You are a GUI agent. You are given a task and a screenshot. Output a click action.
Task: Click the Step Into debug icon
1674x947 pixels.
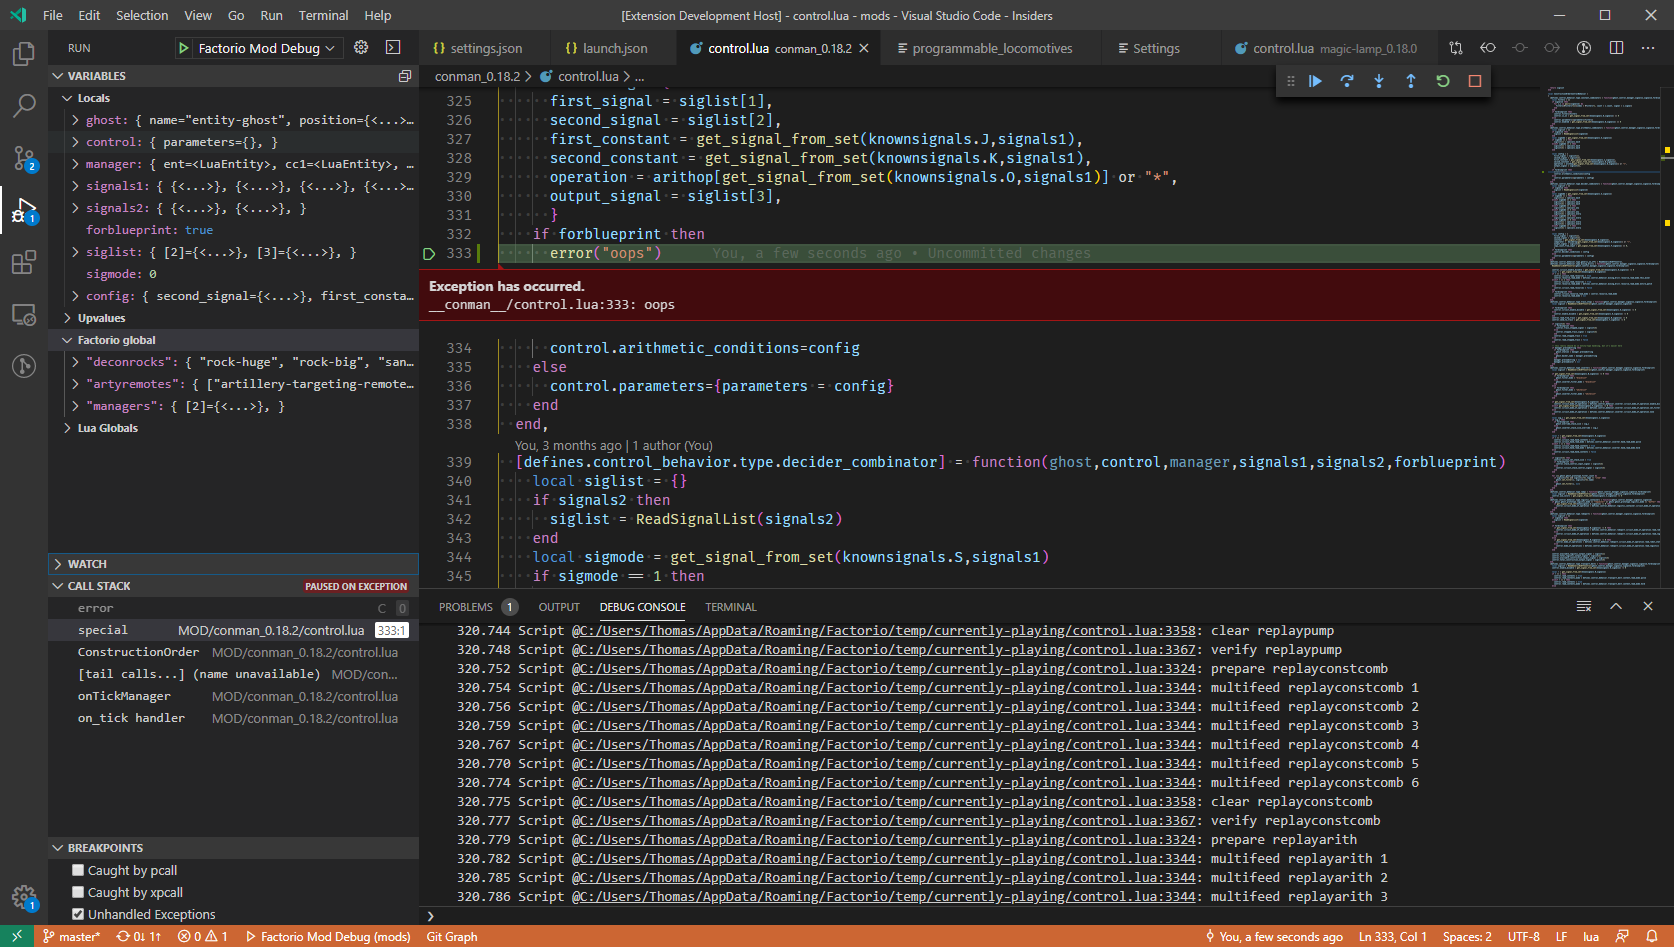[x=1379, y=81]
